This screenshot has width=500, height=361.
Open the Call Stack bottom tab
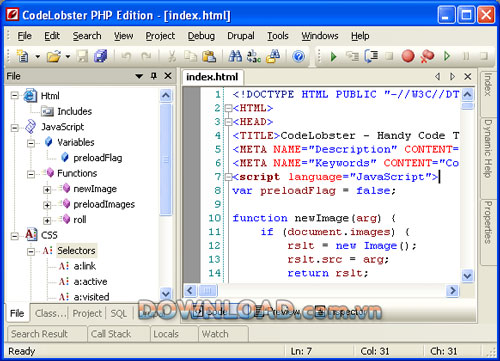click(111, 334)
